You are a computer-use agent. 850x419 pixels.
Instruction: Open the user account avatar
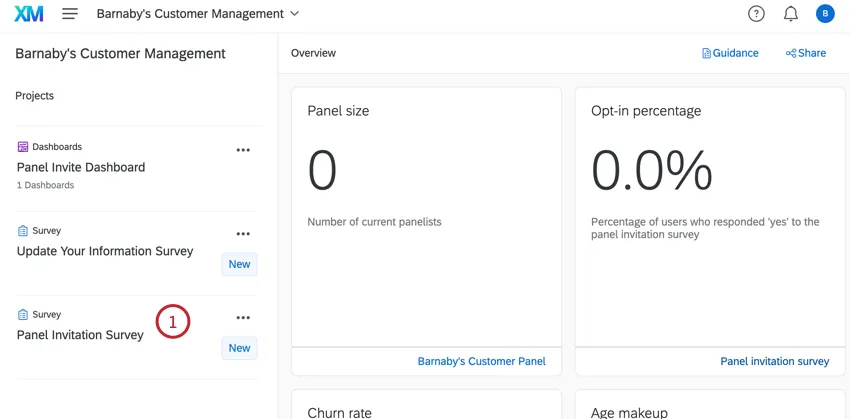point(824,14)
